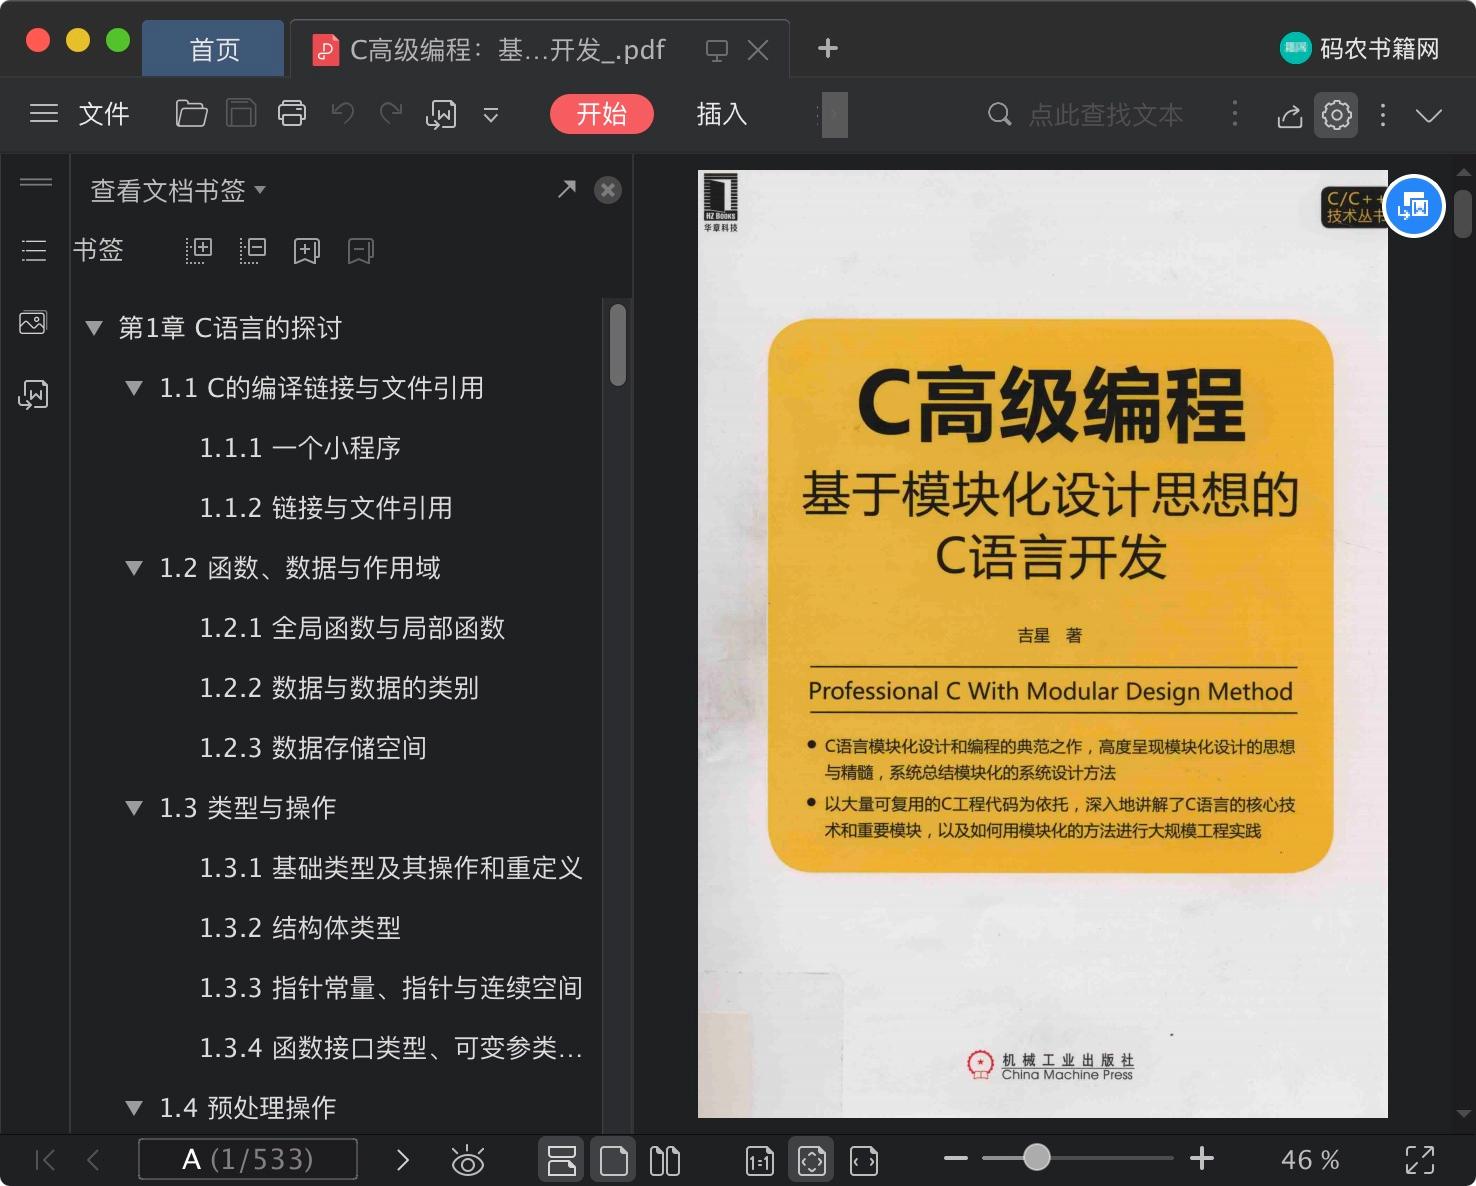
Task: Go to previous page arrow
Action: 94,1160
